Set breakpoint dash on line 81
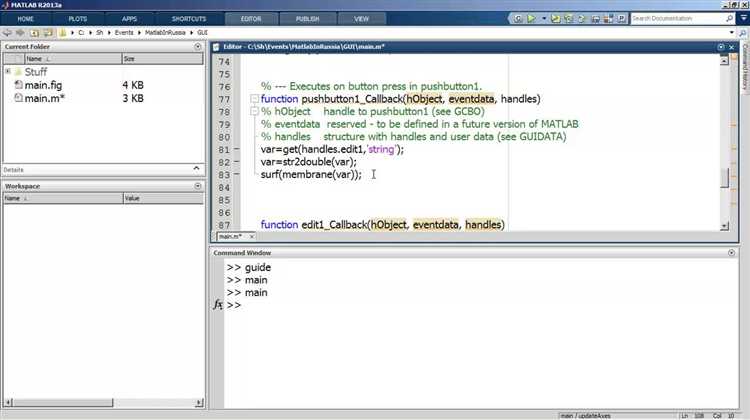This screenshot has width=750, height=420. click(236, 149)
